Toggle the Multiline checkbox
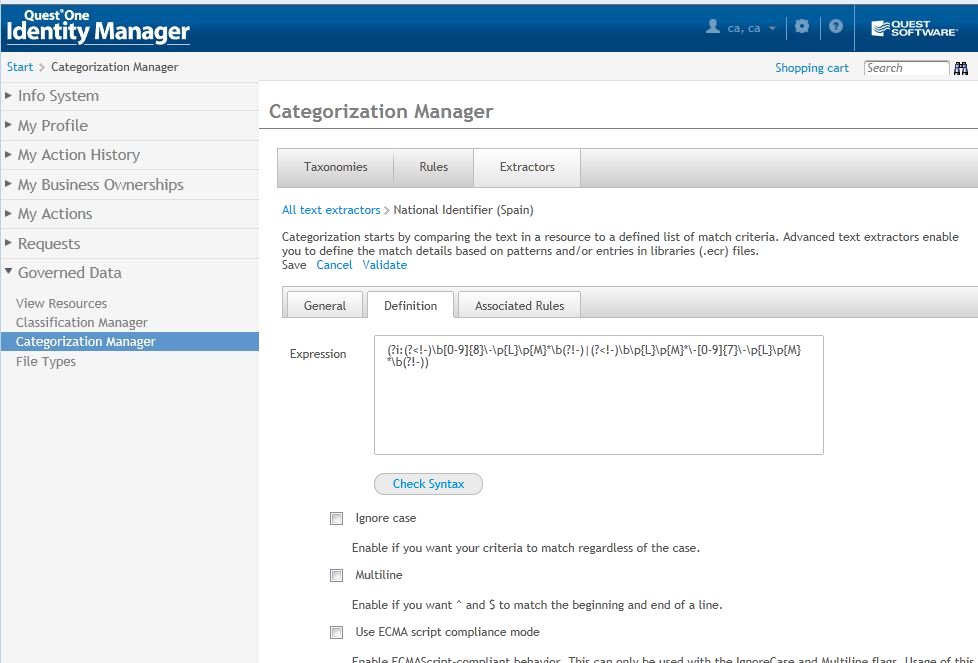The width and height of the screenshot is (978, 663). click(336, 576)
